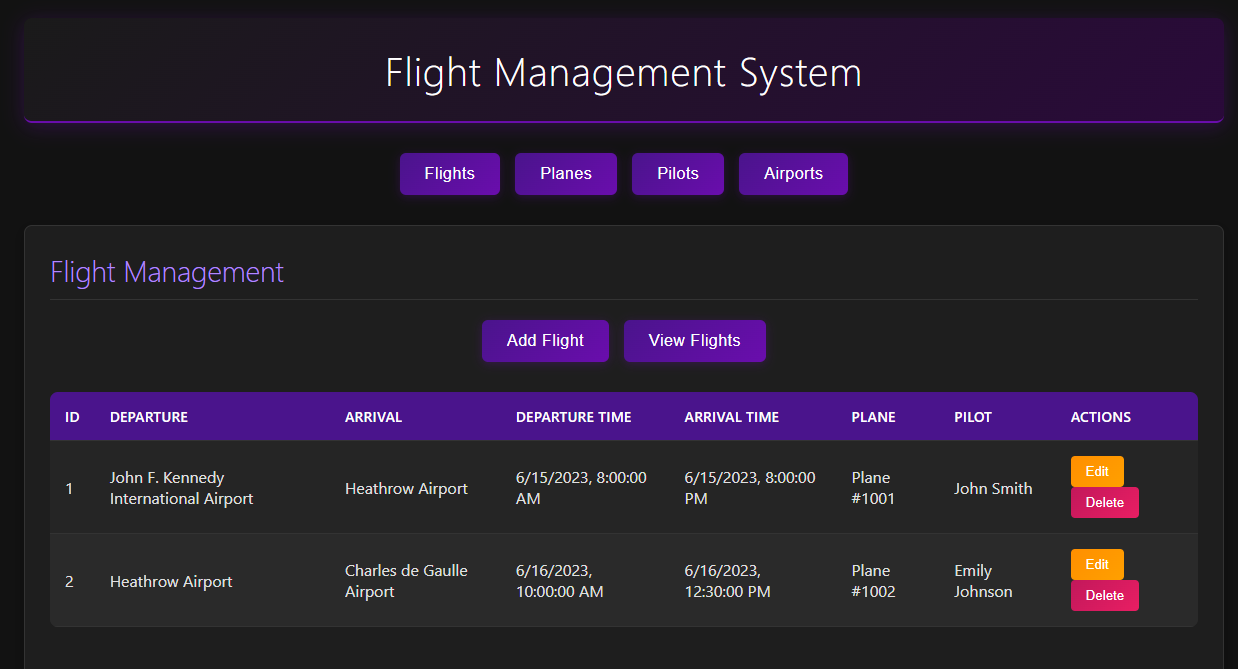Viewport: 1238px width, 669px height.
Task: Click the Flight Management System title
Action: tap(623, 74)
